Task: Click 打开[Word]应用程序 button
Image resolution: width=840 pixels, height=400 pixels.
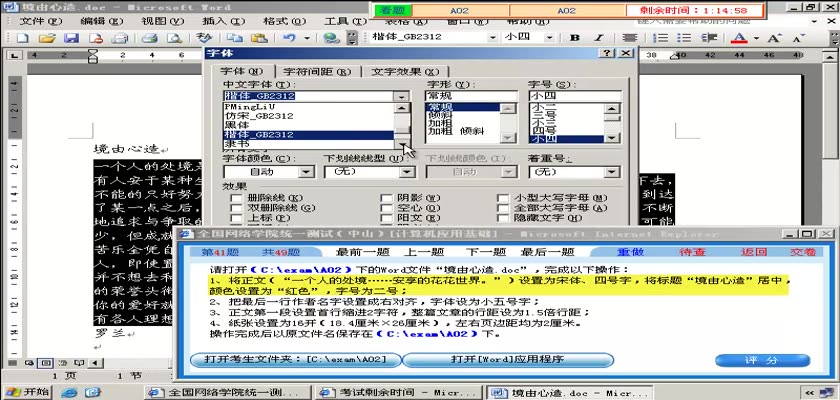Action: click(x=507, y=359)
